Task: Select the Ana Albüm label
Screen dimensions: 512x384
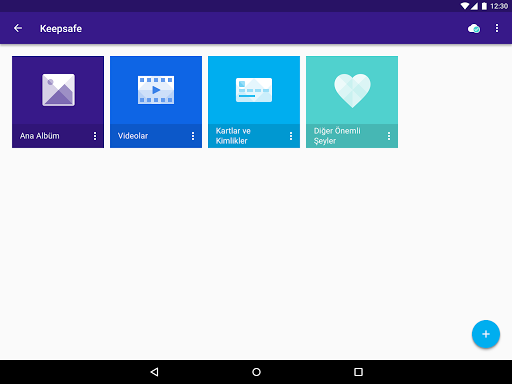Action: click(40, 136)
